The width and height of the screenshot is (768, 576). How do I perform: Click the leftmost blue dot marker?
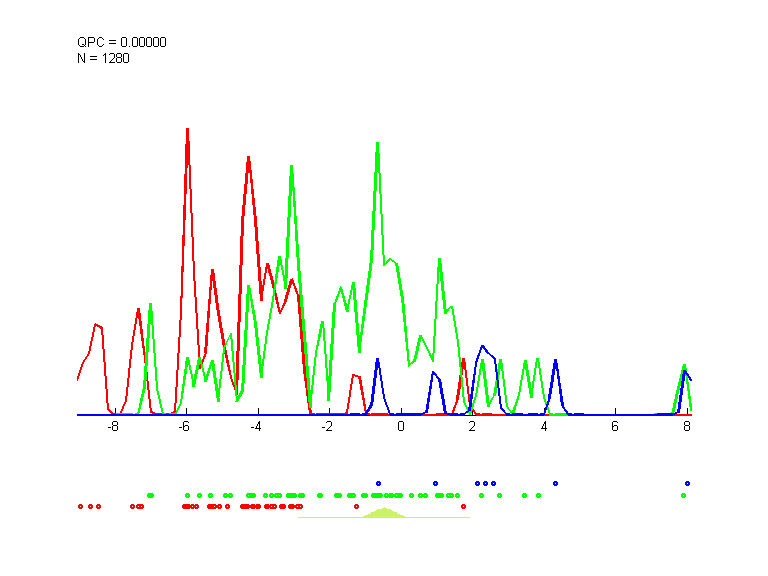pyautogui.click(x=378, y=483)
